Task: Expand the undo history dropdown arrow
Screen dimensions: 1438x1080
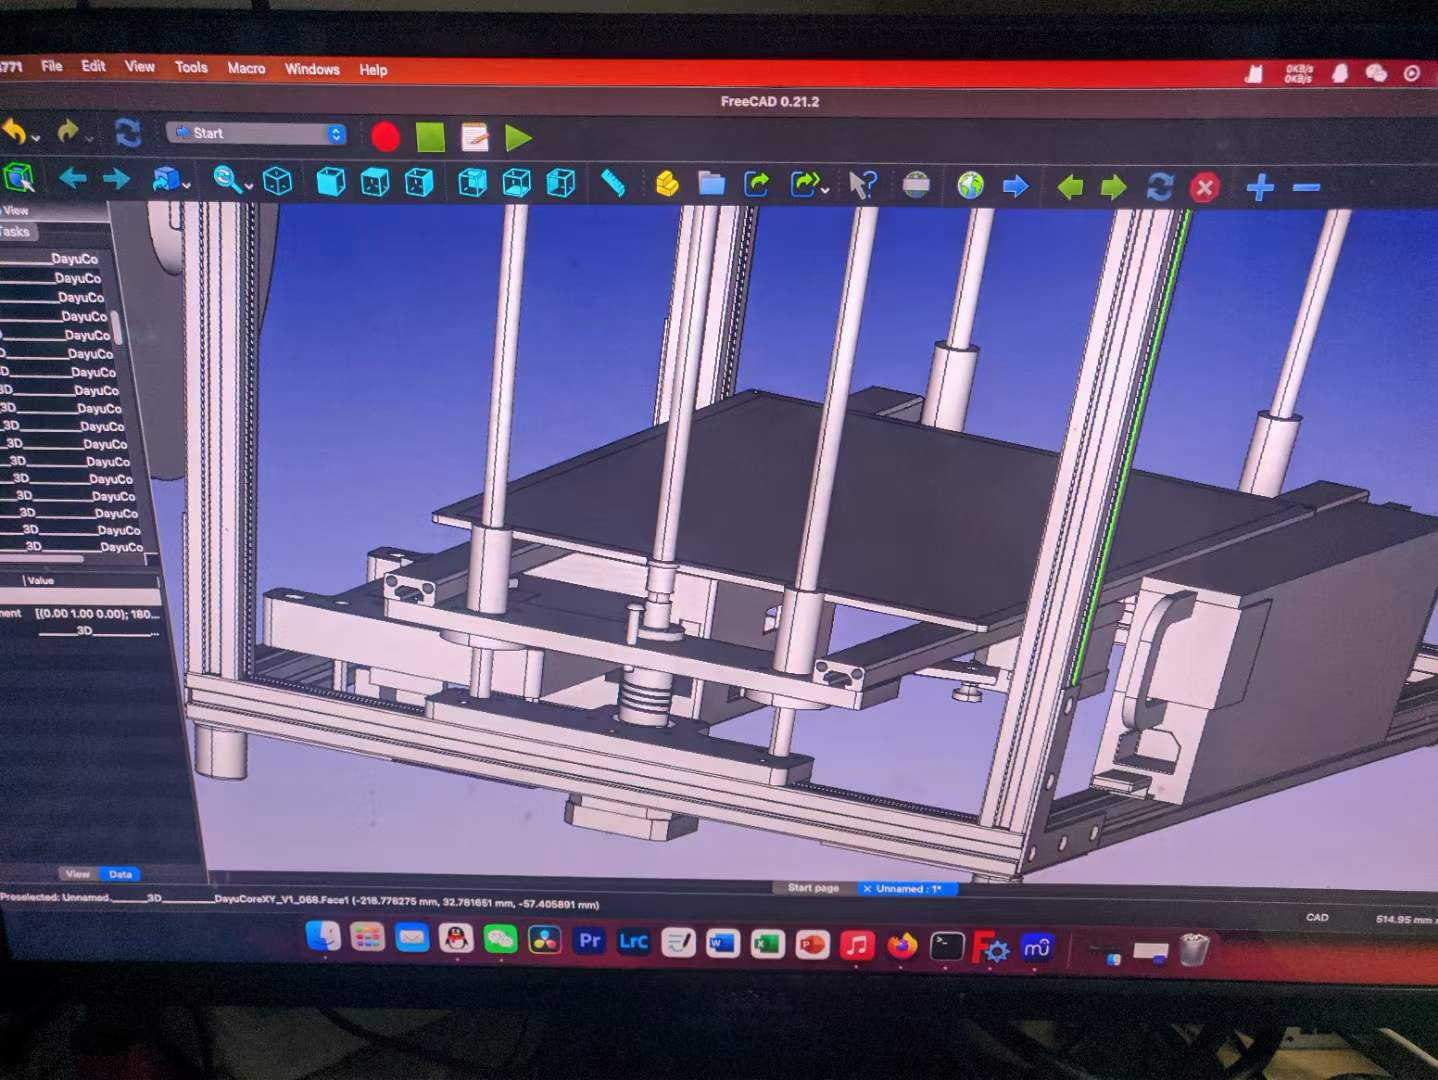Action: [x=36, y=137]
